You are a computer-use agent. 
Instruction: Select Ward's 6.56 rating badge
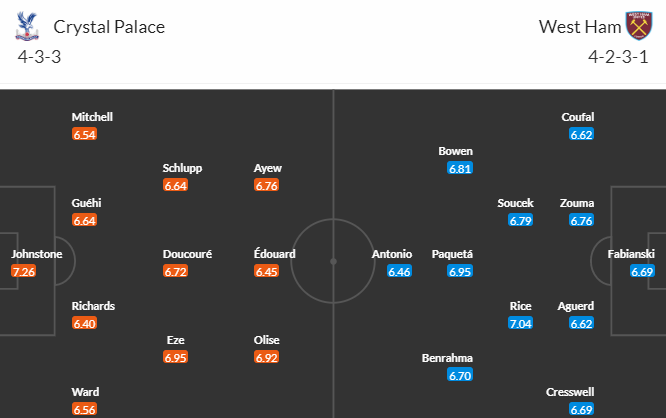coord(84,409)
